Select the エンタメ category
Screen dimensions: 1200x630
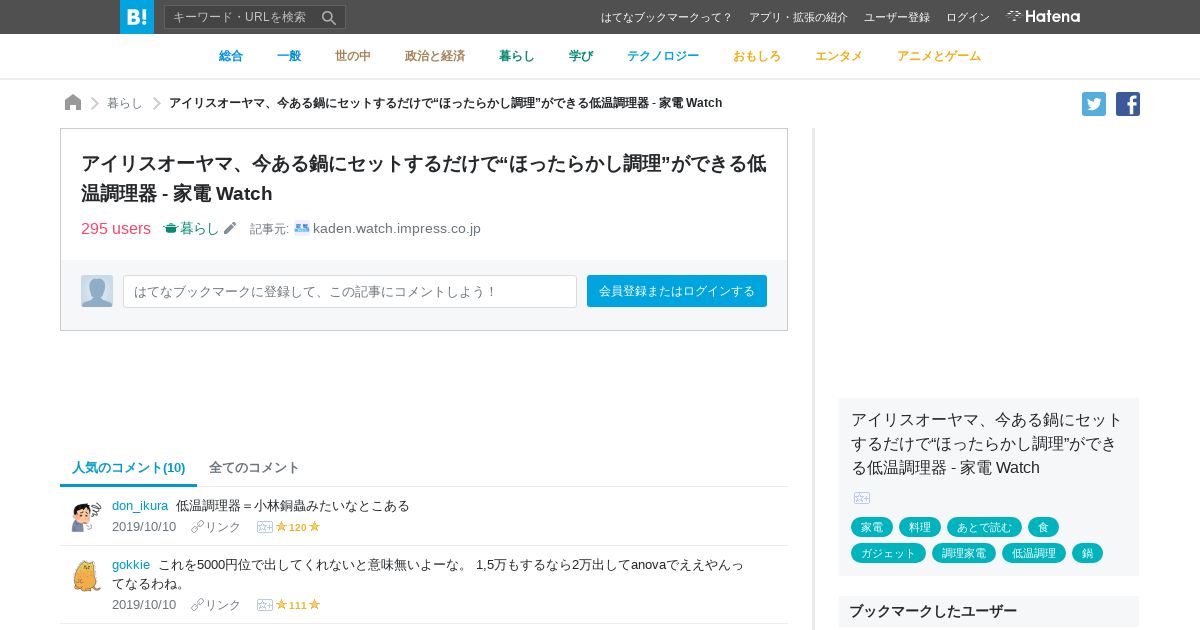839,56
